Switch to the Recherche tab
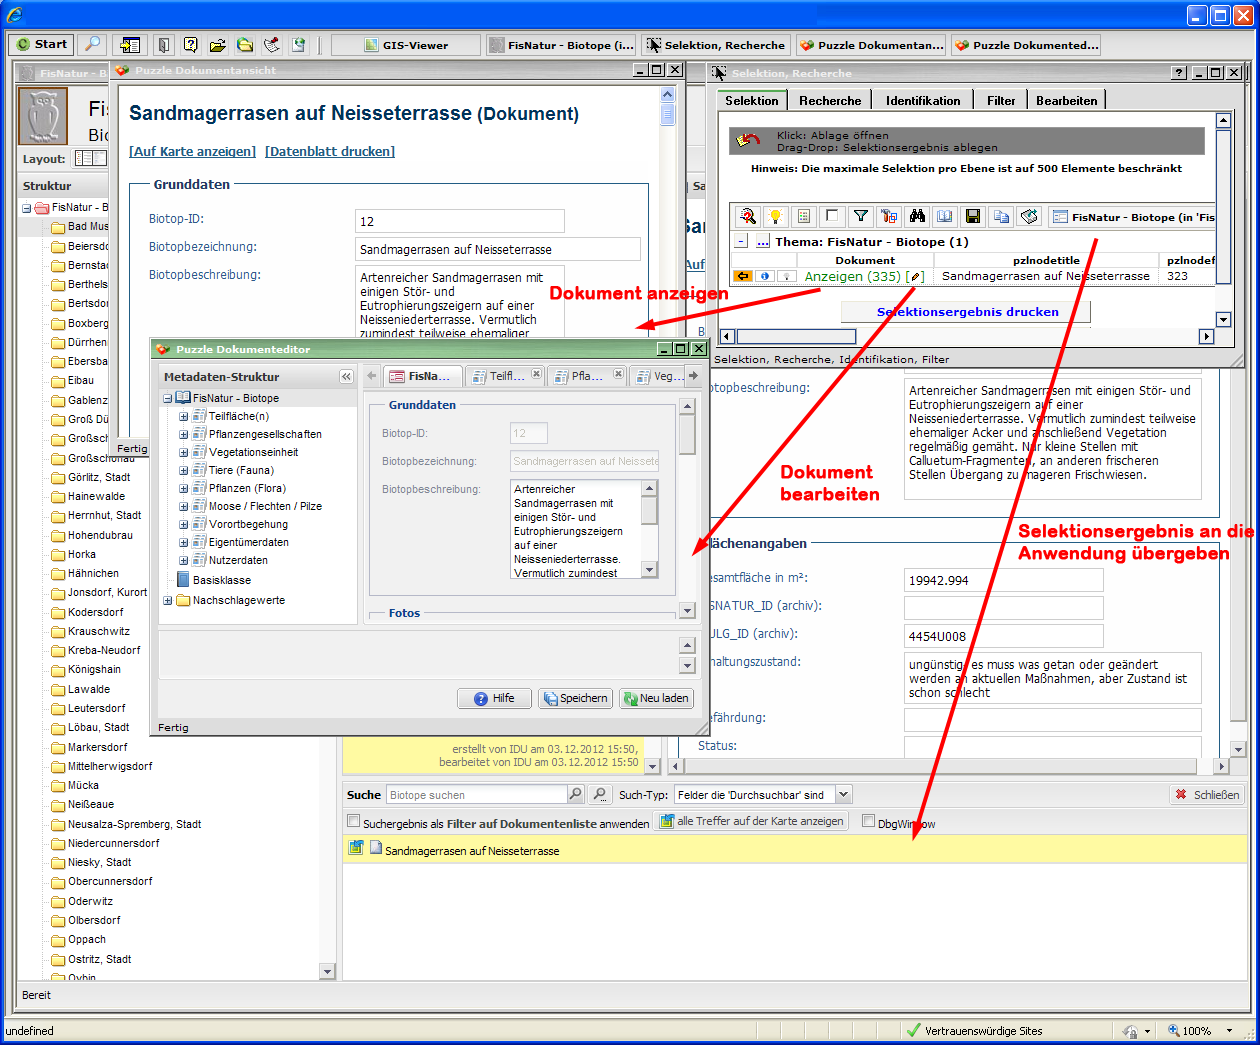 point(829,101)
